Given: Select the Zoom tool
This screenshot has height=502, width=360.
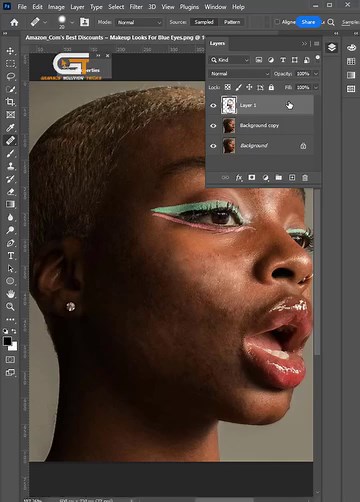Looking at the screenshot, I should pyautogui.click(x=10, y=307).
